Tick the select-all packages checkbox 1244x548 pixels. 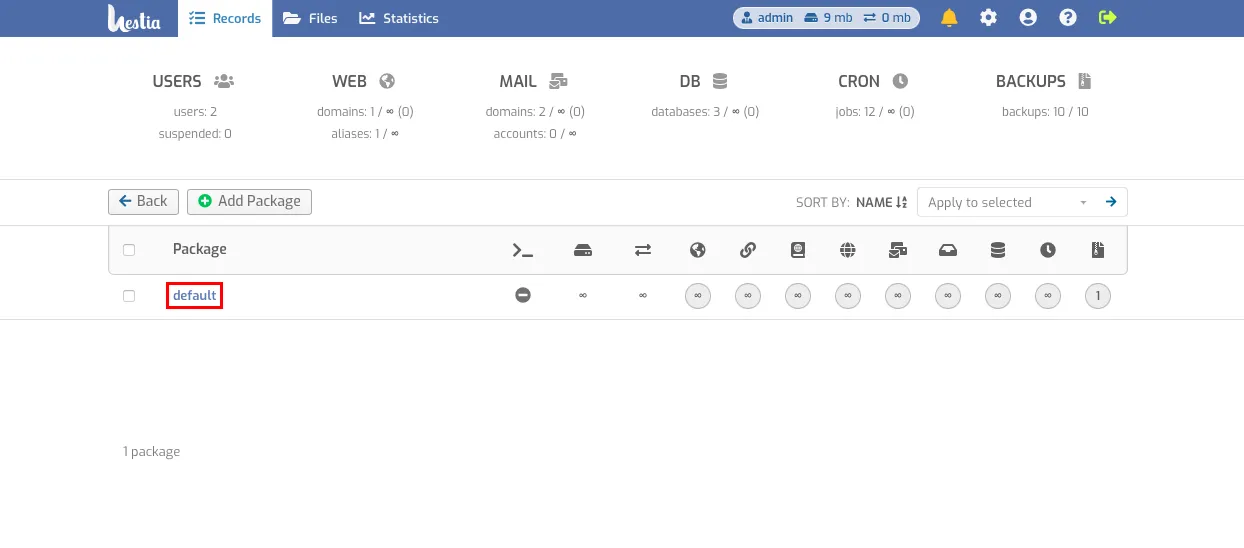pos(129,250)
